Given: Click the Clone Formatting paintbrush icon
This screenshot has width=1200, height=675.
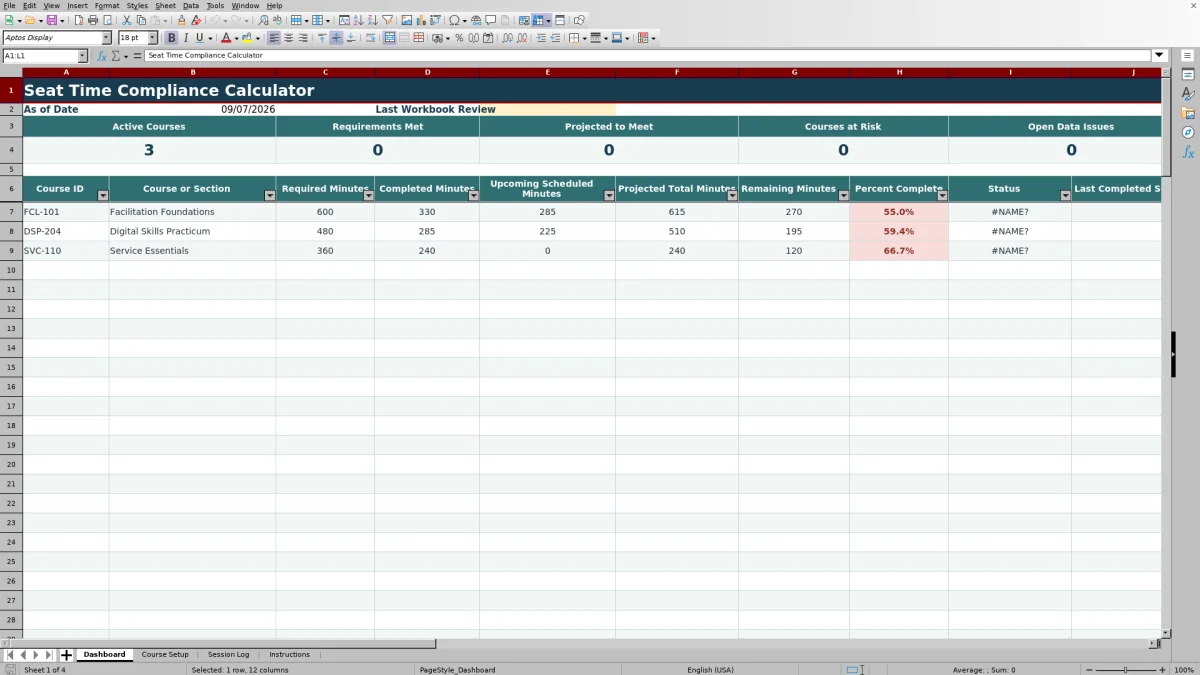Looking at the screenshot, I should point(181,20).
